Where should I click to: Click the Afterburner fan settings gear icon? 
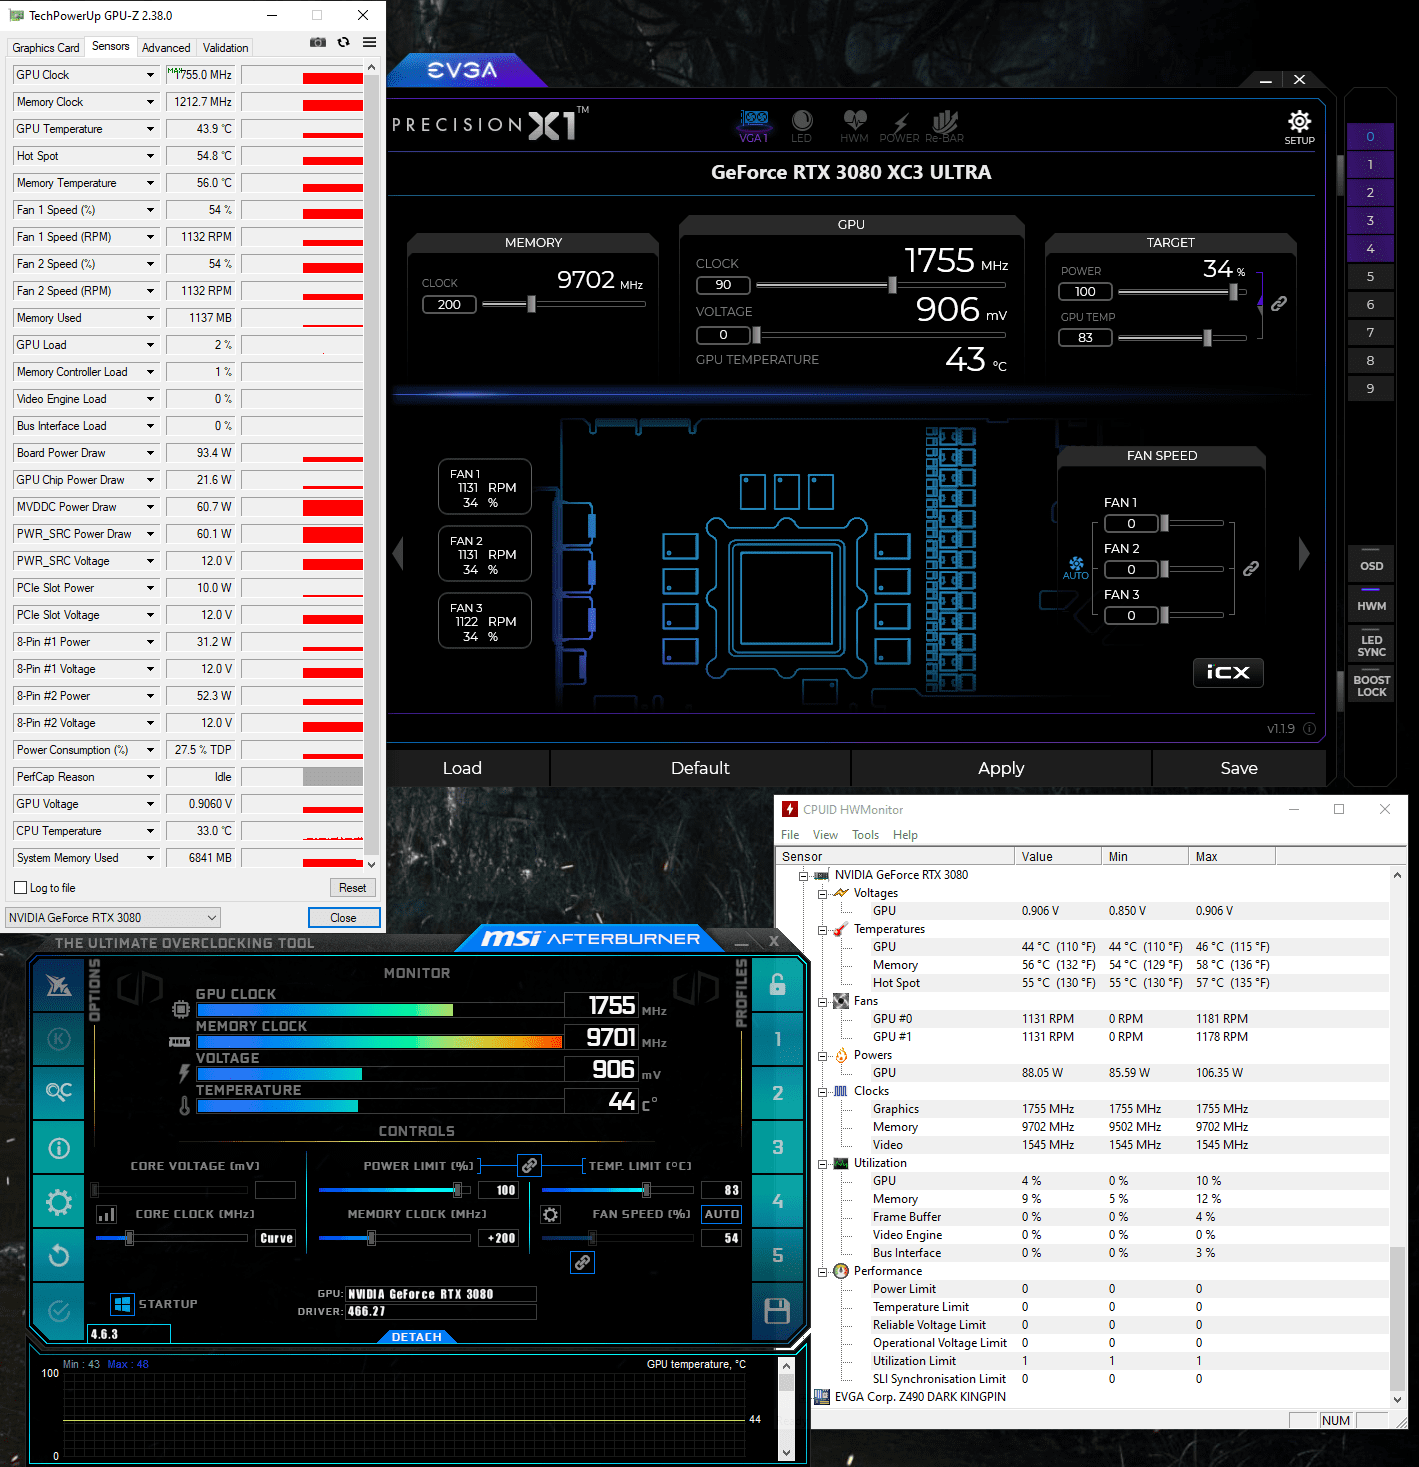pos(550,1214)
